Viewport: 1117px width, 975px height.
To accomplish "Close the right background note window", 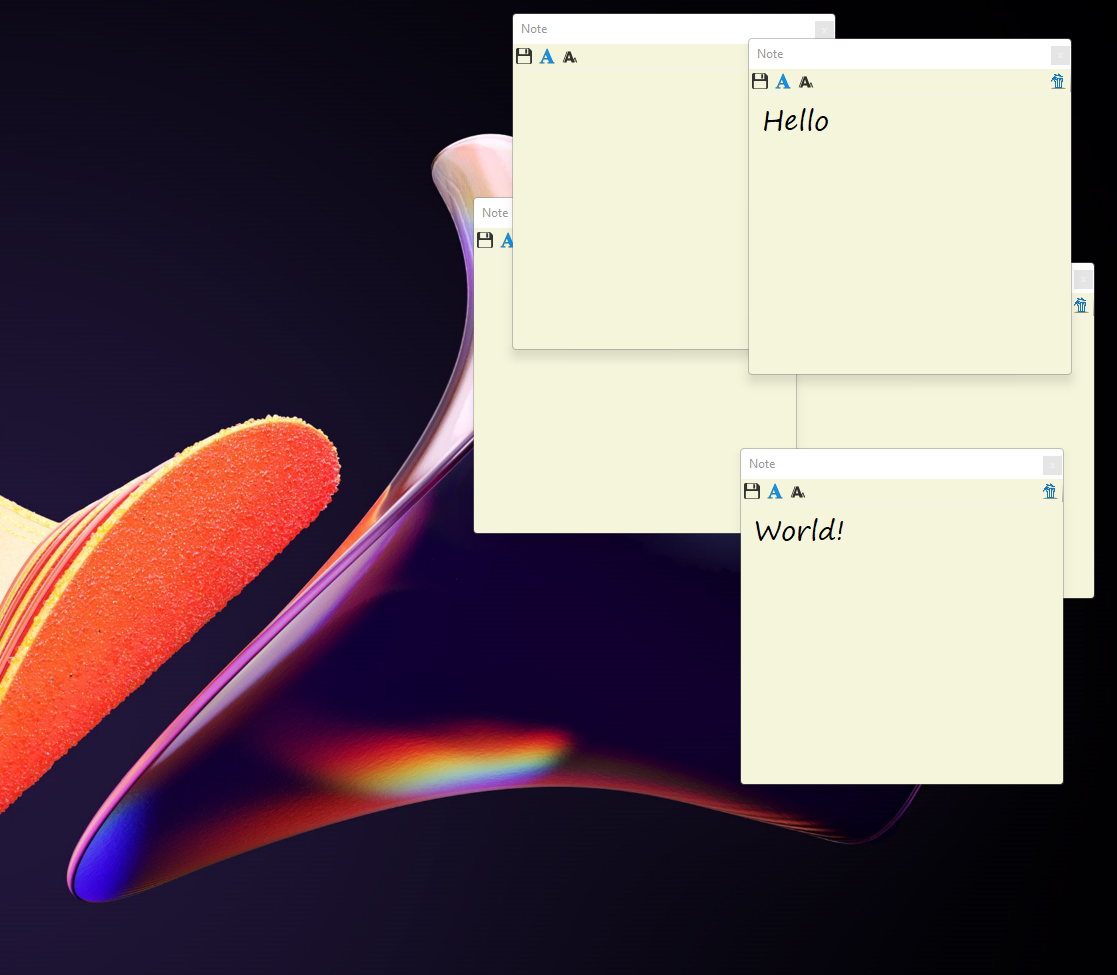I will coord(1083,279).
